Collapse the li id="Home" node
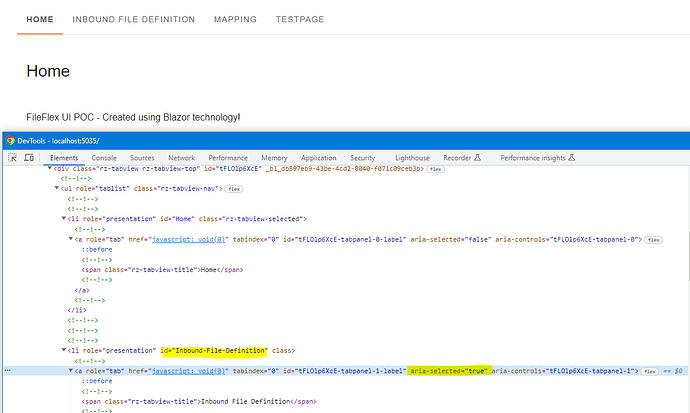690x413 pixels. [64, 219]
